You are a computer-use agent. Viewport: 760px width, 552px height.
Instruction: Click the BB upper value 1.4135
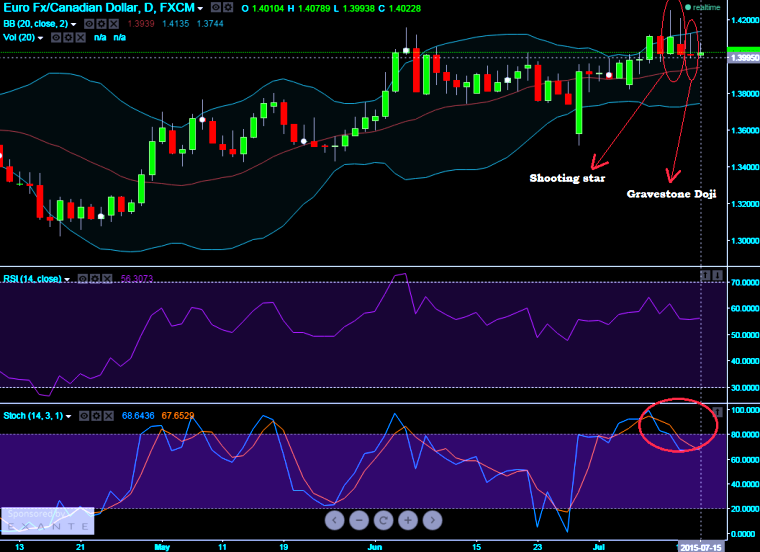point(175,24)
